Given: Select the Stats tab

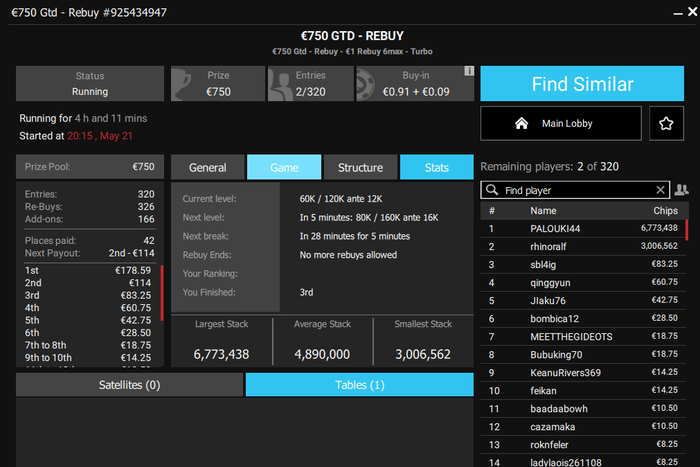Looking at the screenshot, I should coord(437,167).
